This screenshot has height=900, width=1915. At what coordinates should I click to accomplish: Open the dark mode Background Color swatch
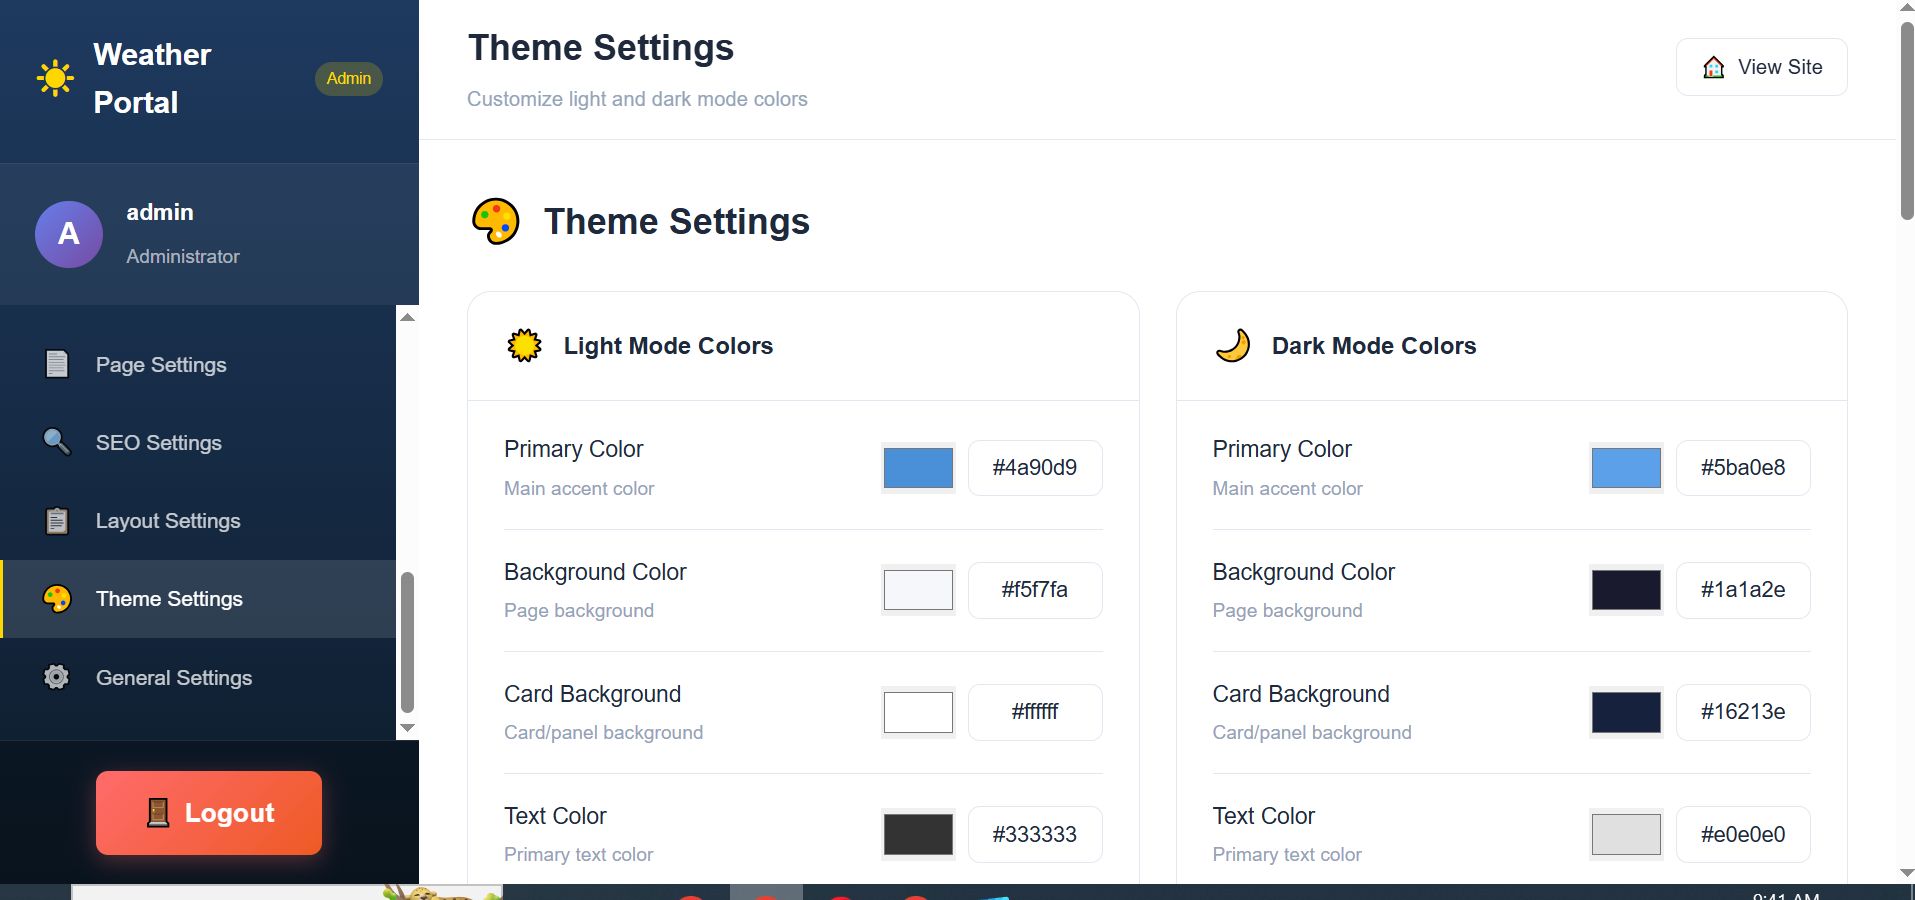(x=1626, y=590)
